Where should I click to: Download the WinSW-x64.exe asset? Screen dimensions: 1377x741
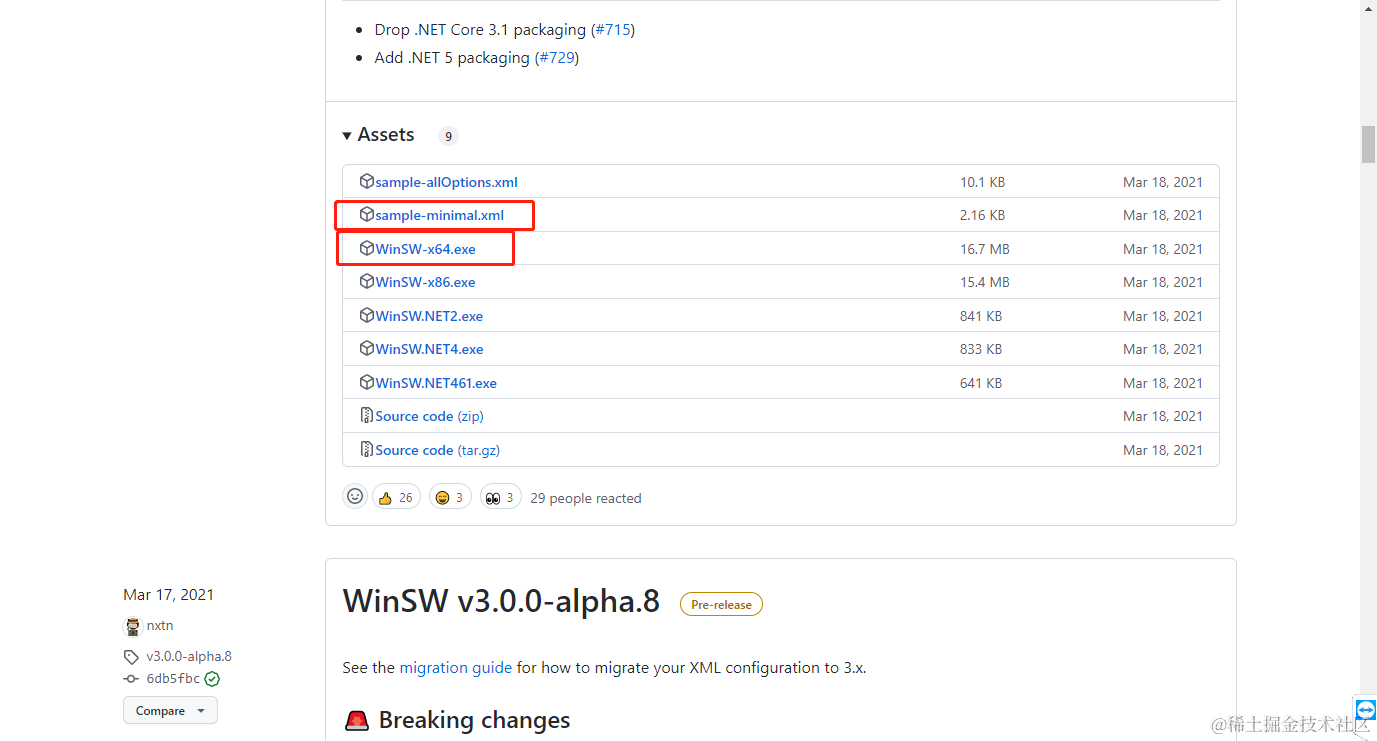[x=425, y=249]
